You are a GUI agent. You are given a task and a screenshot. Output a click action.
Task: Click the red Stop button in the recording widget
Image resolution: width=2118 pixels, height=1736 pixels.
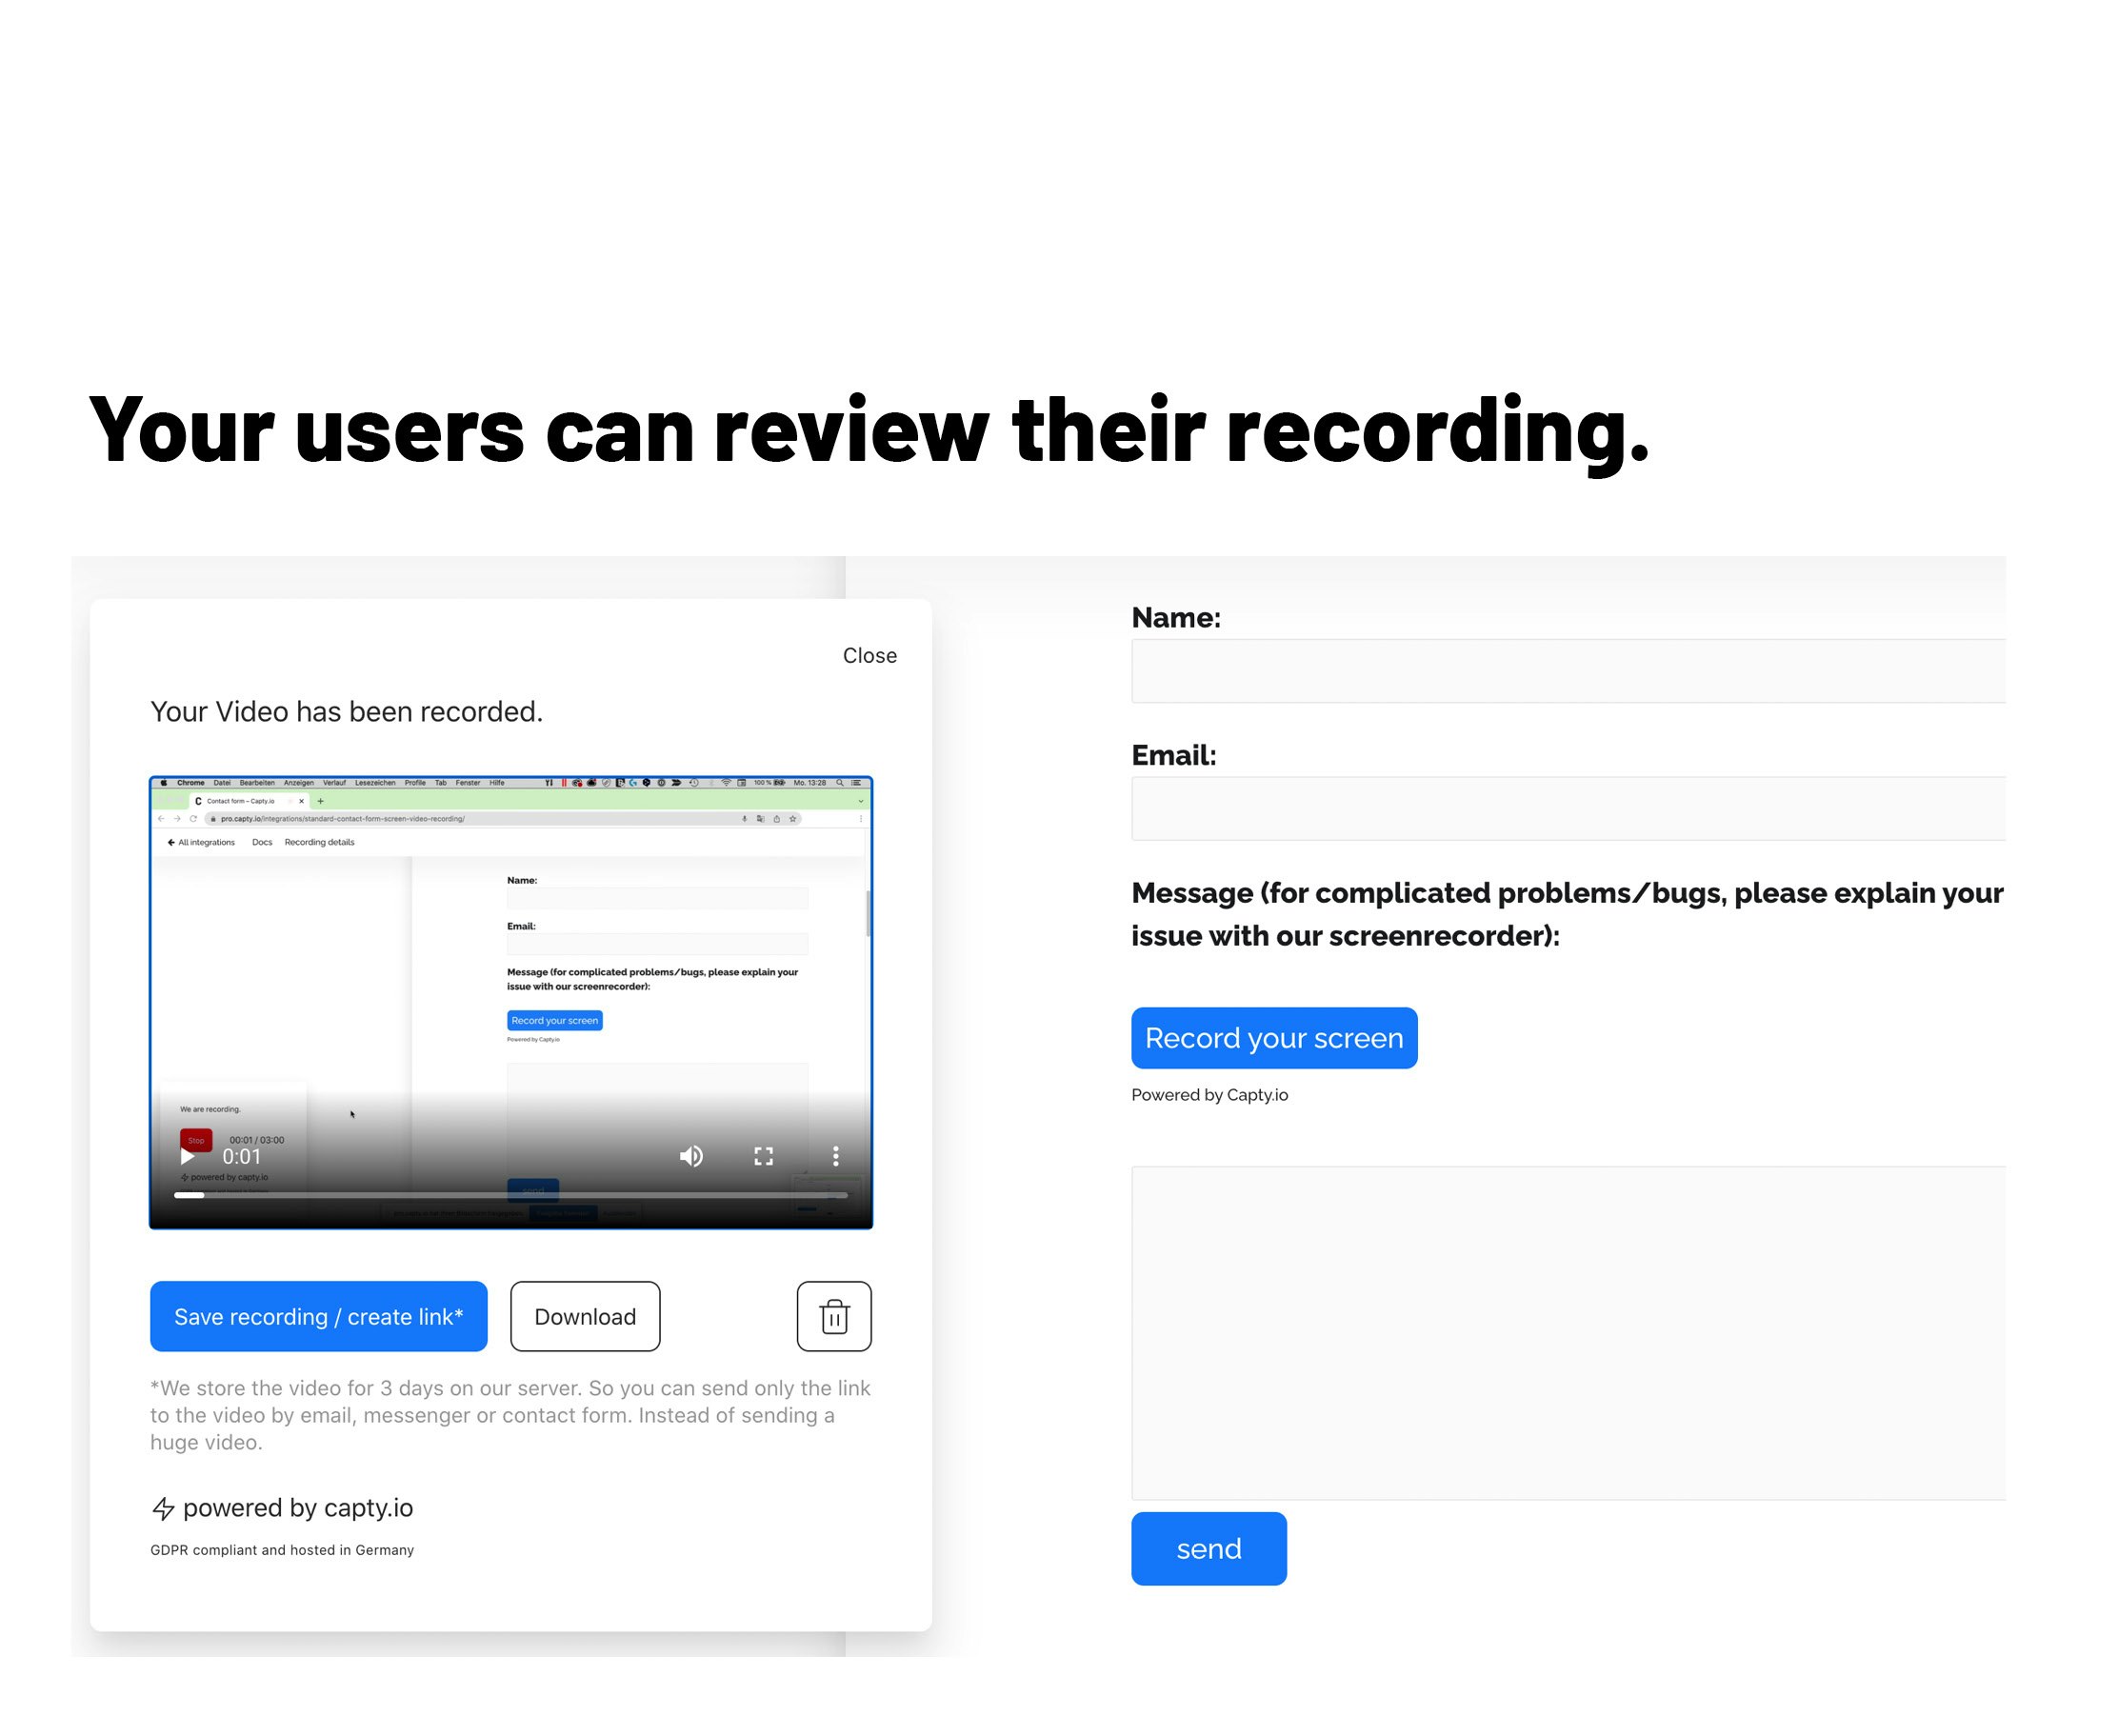point(197,1141)
